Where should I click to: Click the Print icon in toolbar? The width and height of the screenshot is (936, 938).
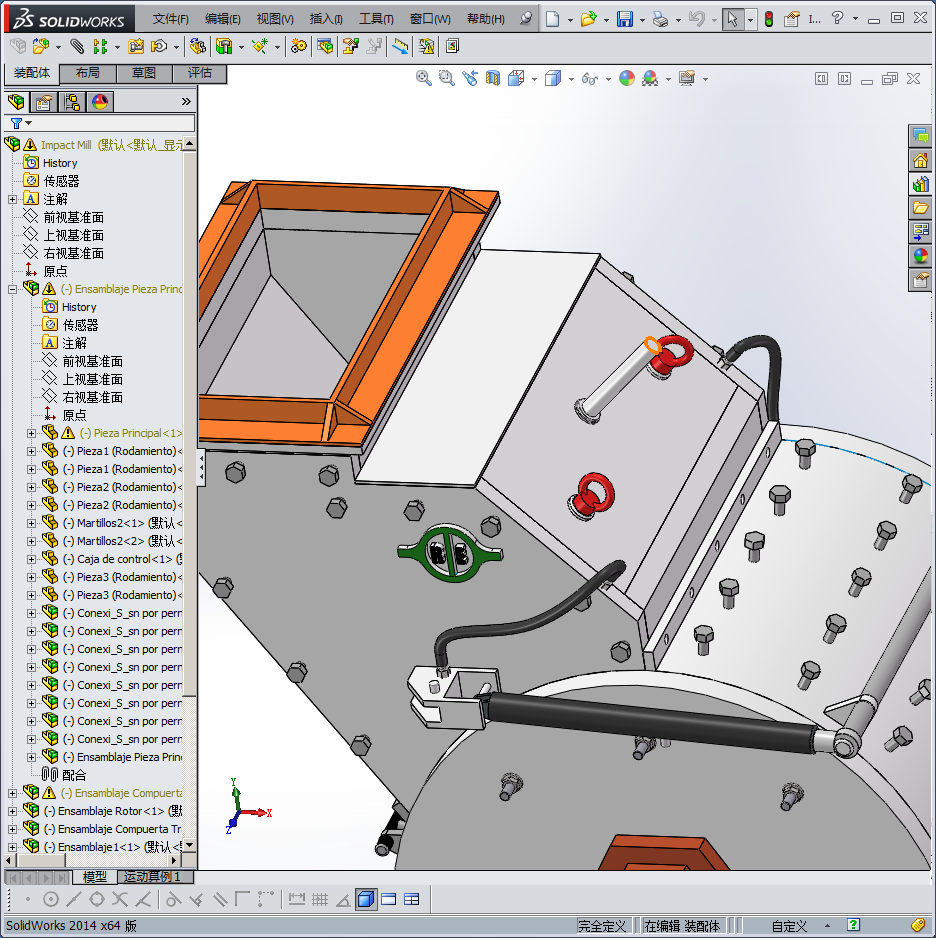660,19
